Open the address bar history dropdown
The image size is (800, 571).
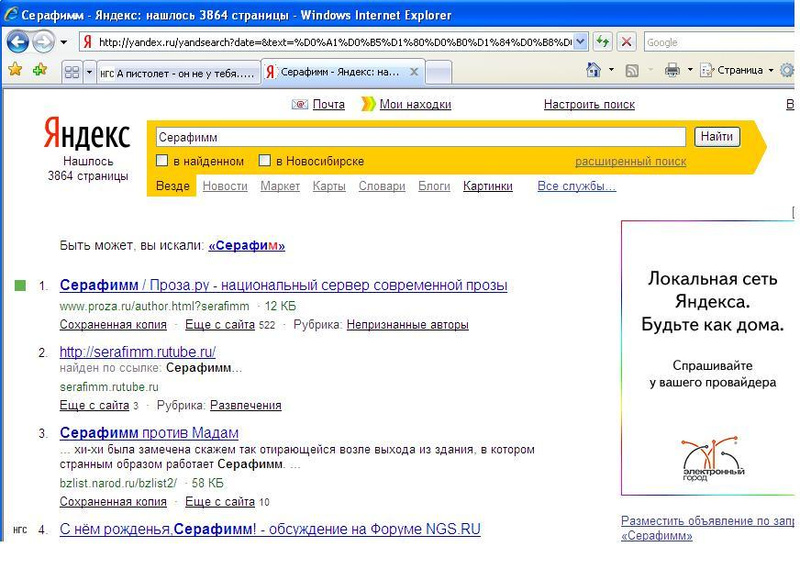click(581, 42)
